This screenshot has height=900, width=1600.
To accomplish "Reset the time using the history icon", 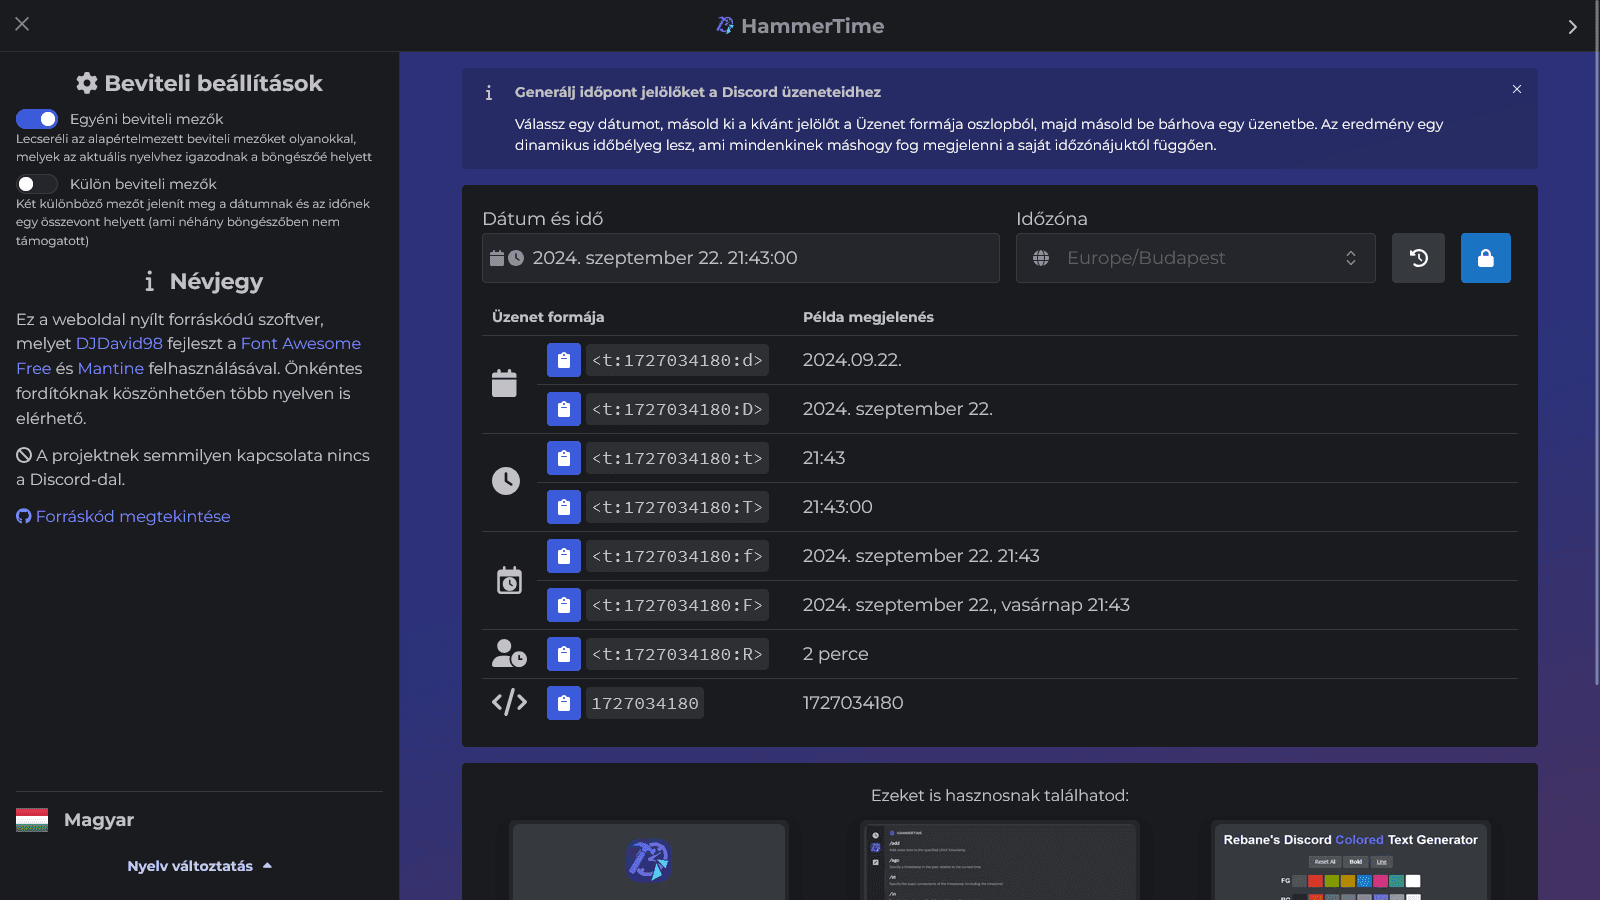I will [x=1418, y=257].
